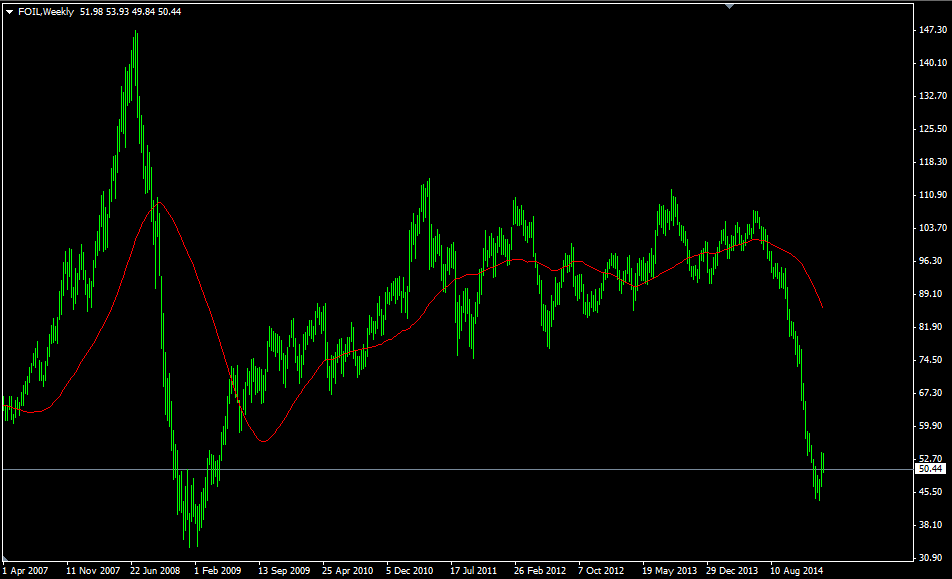Click the 147.30 price scale value
Image resolution: width=952 pixels, height=579 pixels.
tap(933, 30)
